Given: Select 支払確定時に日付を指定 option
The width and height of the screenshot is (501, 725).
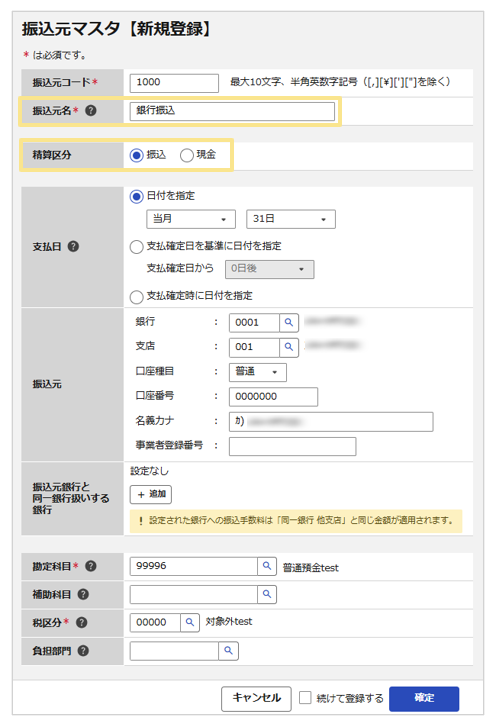Looking at the screenshot, I should pos(136,297).
